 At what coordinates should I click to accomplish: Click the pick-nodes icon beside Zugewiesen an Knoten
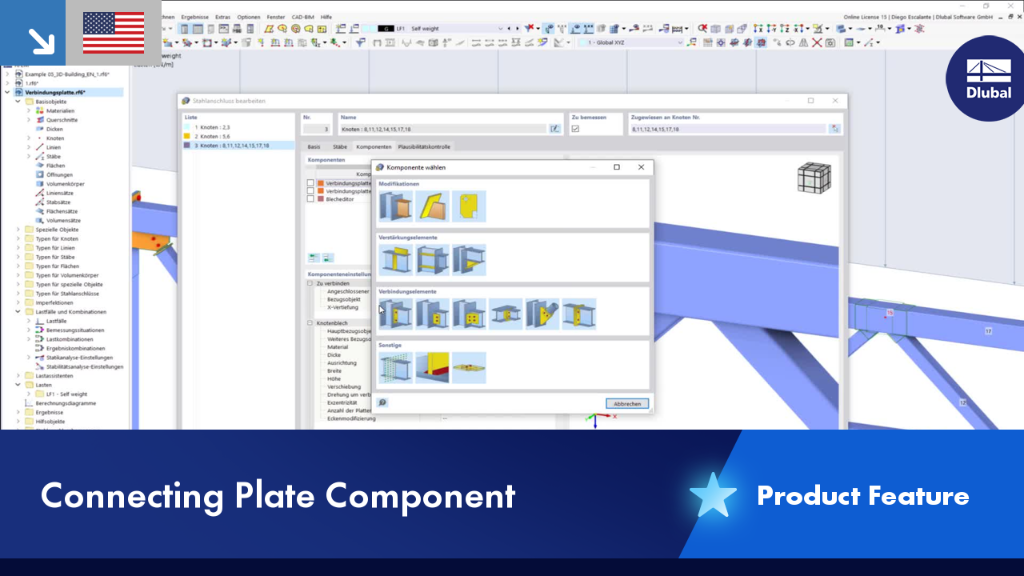[835, 129]
